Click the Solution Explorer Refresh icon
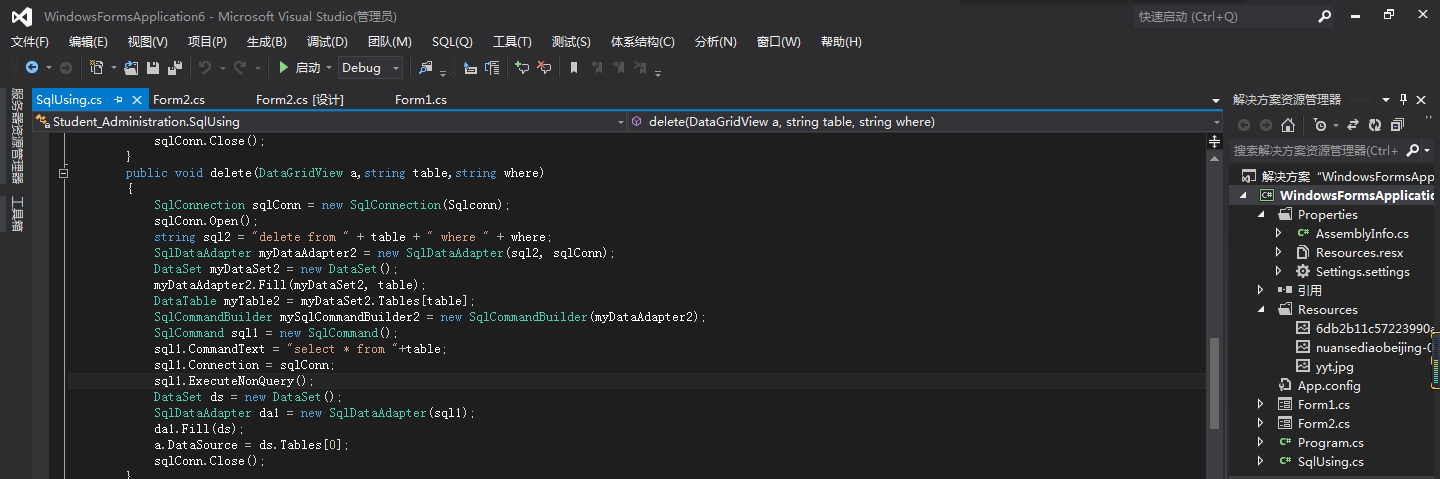The width and height of the screenshot is (1440, 479). tap(1375, 125)
